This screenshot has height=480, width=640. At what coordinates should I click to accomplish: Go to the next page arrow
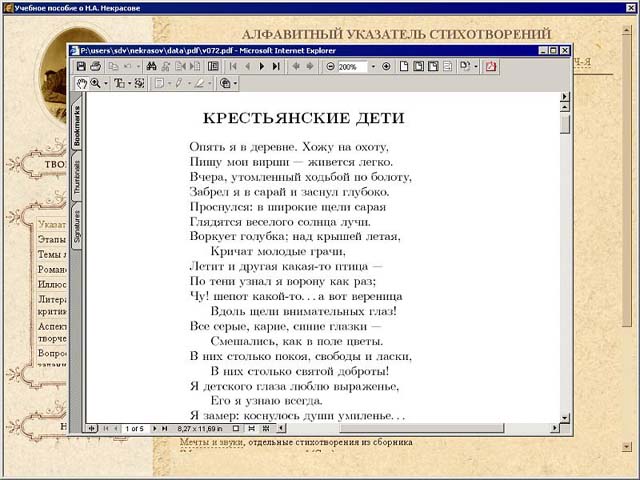click(262, 67)
